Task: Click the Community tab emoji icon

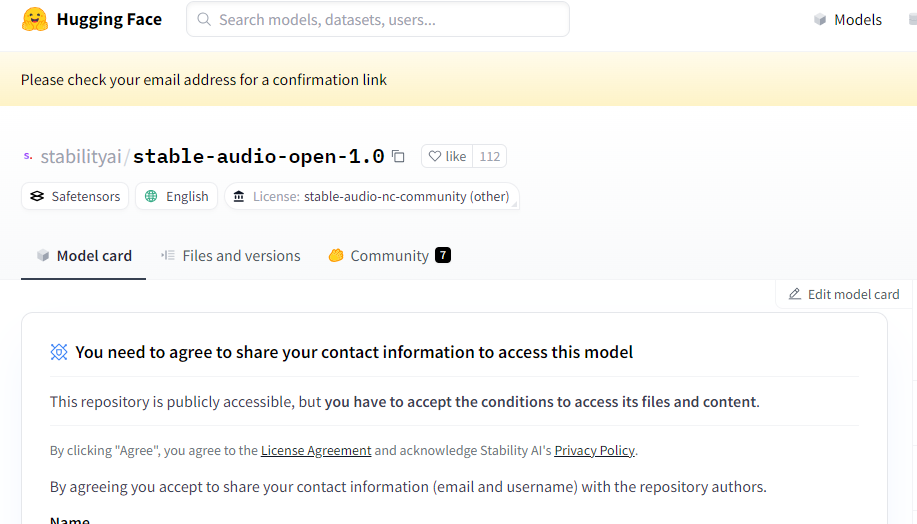Action: (336, 256)
